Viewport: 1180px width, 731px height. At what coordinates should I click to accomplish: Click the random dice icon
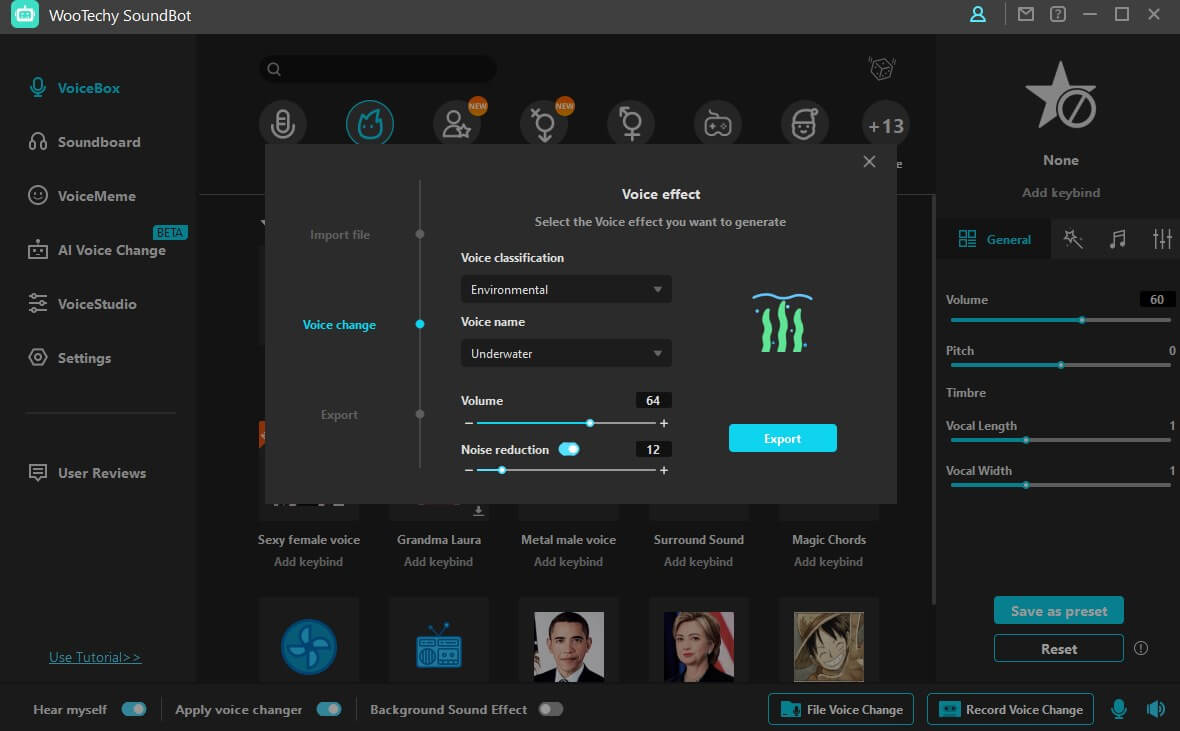click(881, 69)
